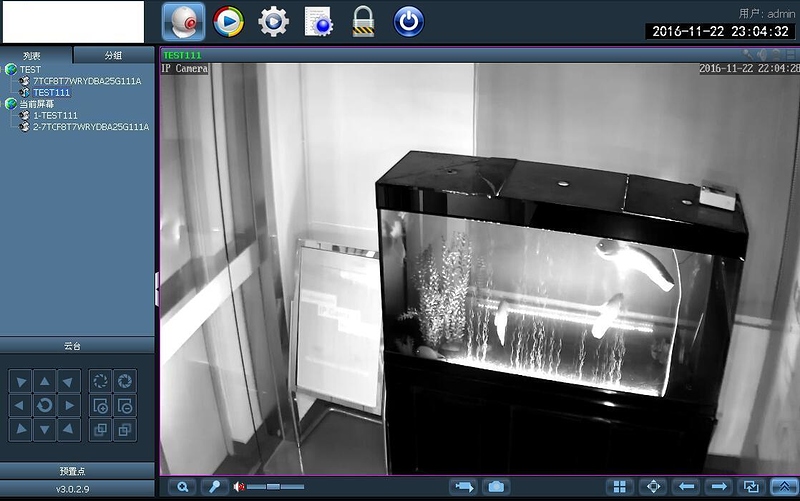Switch to the 分组 tab
Image resolution: width=800 pixels, height=501 pixels.
coord(113,55)
